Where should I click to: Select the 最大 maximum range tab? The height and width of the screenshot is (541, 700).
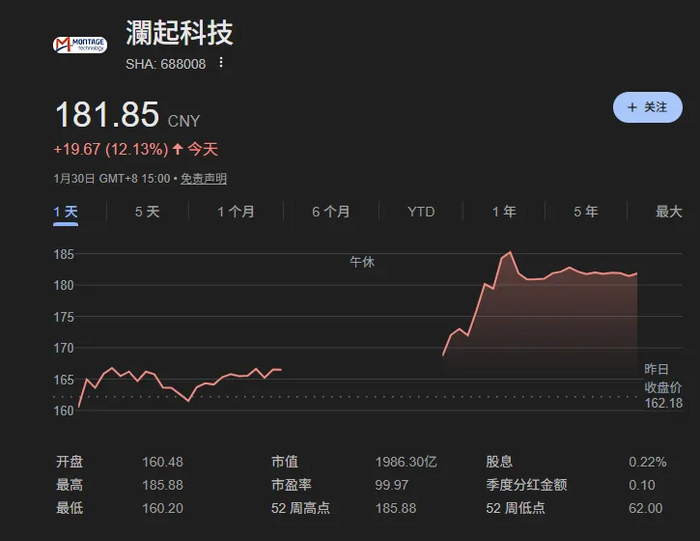pyautogui.click(x=669, y=212)
